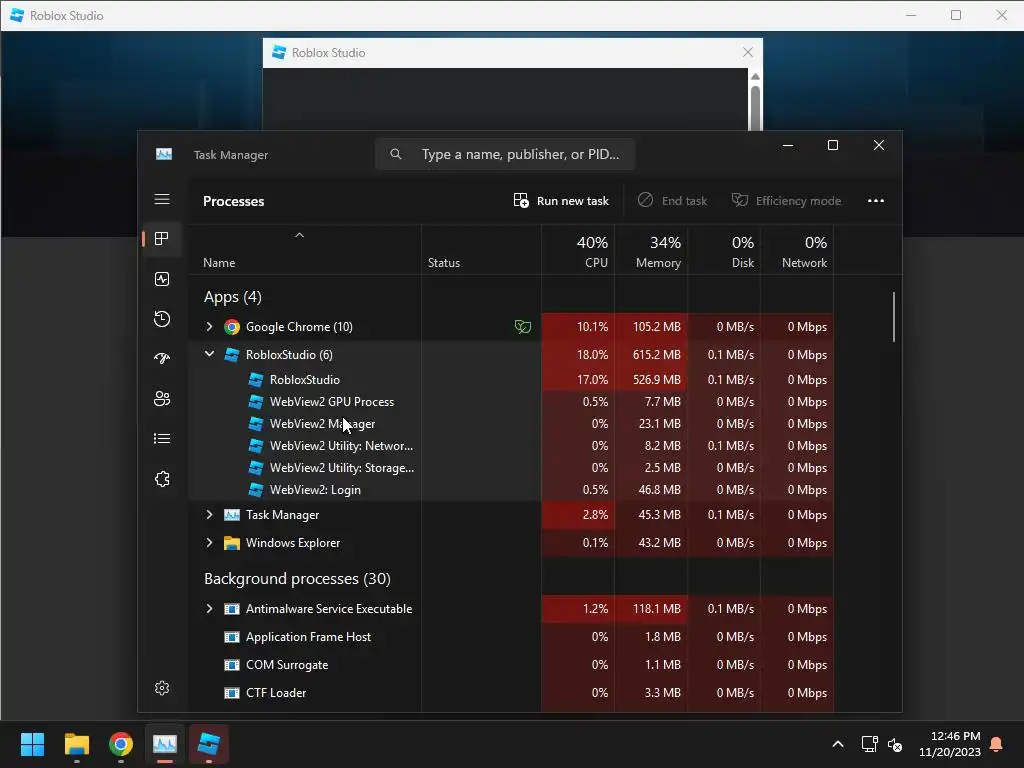Open the Users sidebar icon
The width and height of the screenshot is (1024, 768).
162,399
